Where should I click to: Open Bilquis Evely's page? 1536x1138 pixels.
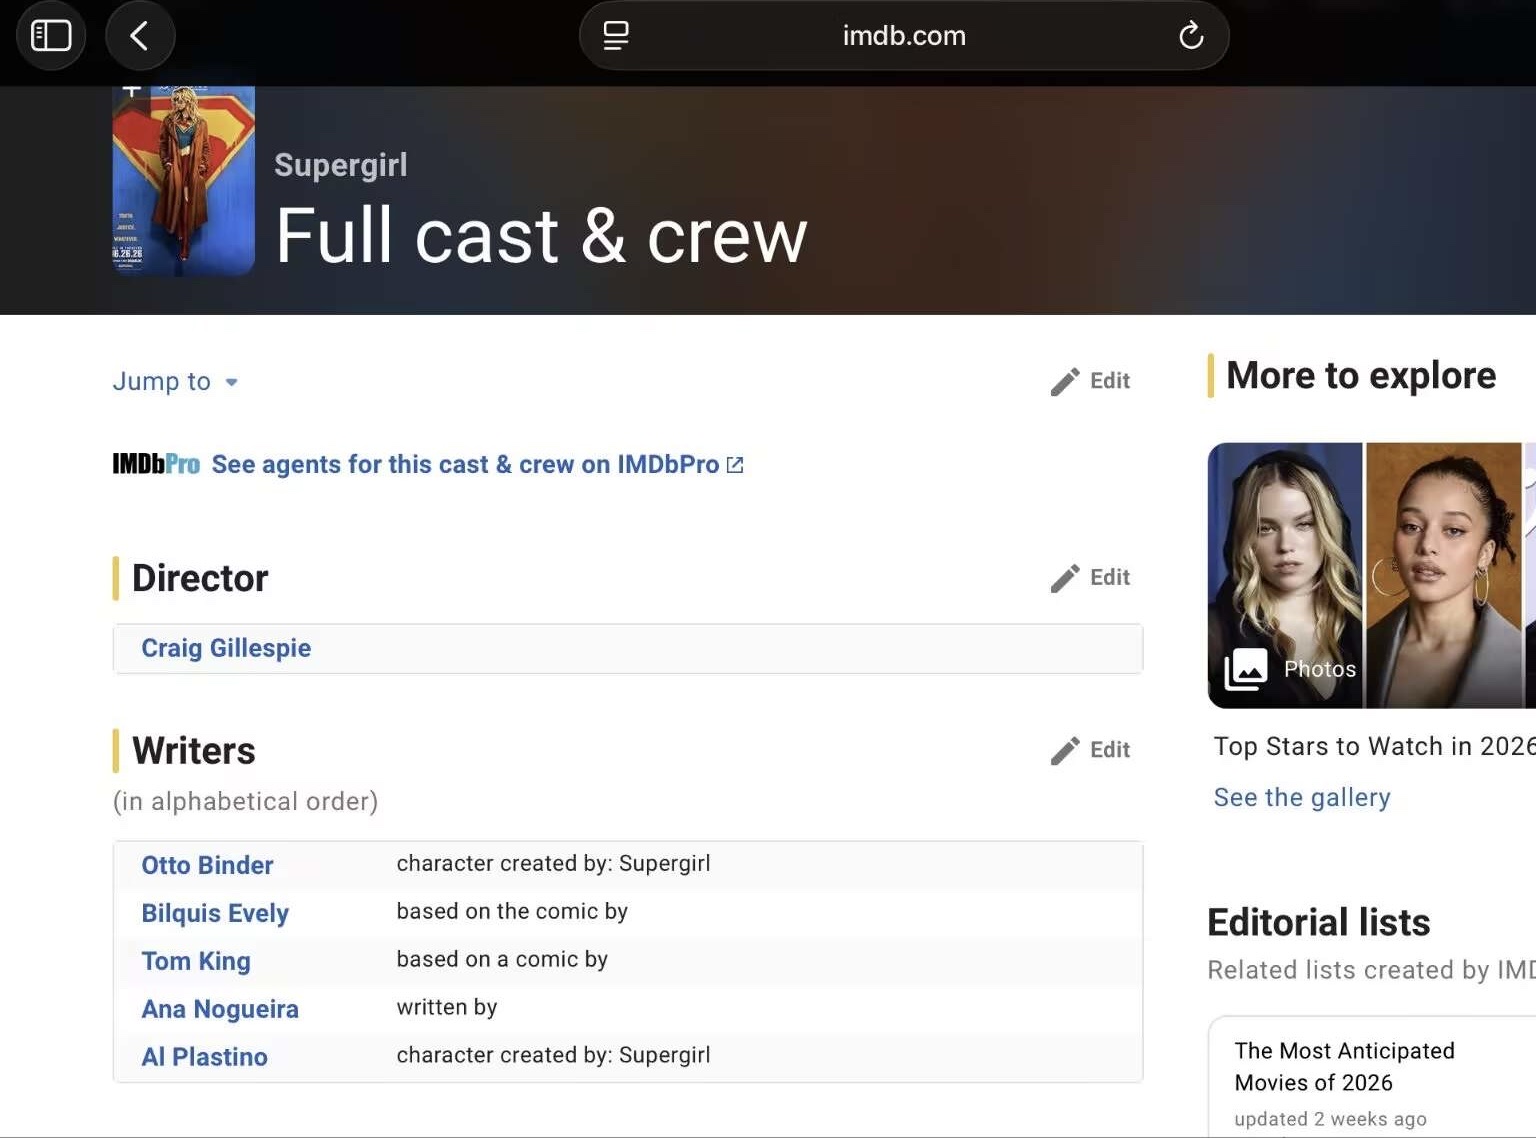215,913
